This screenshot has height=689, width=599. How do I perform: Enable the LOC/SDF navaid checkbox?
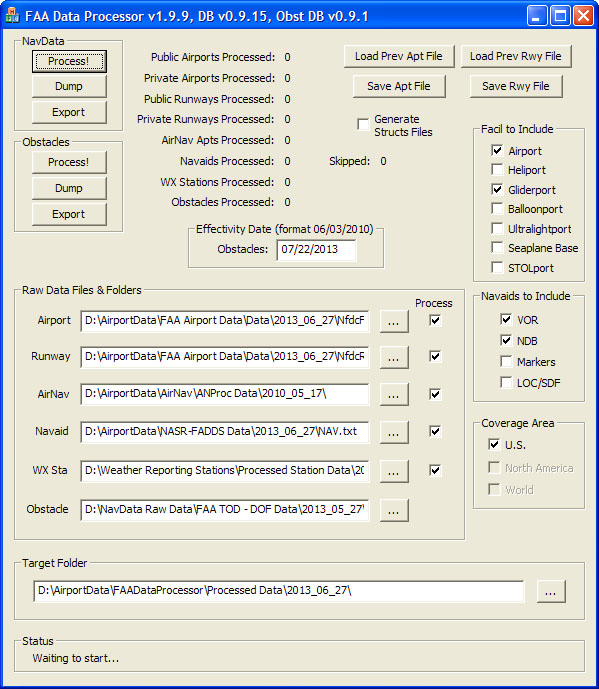(x=506, y=383)
